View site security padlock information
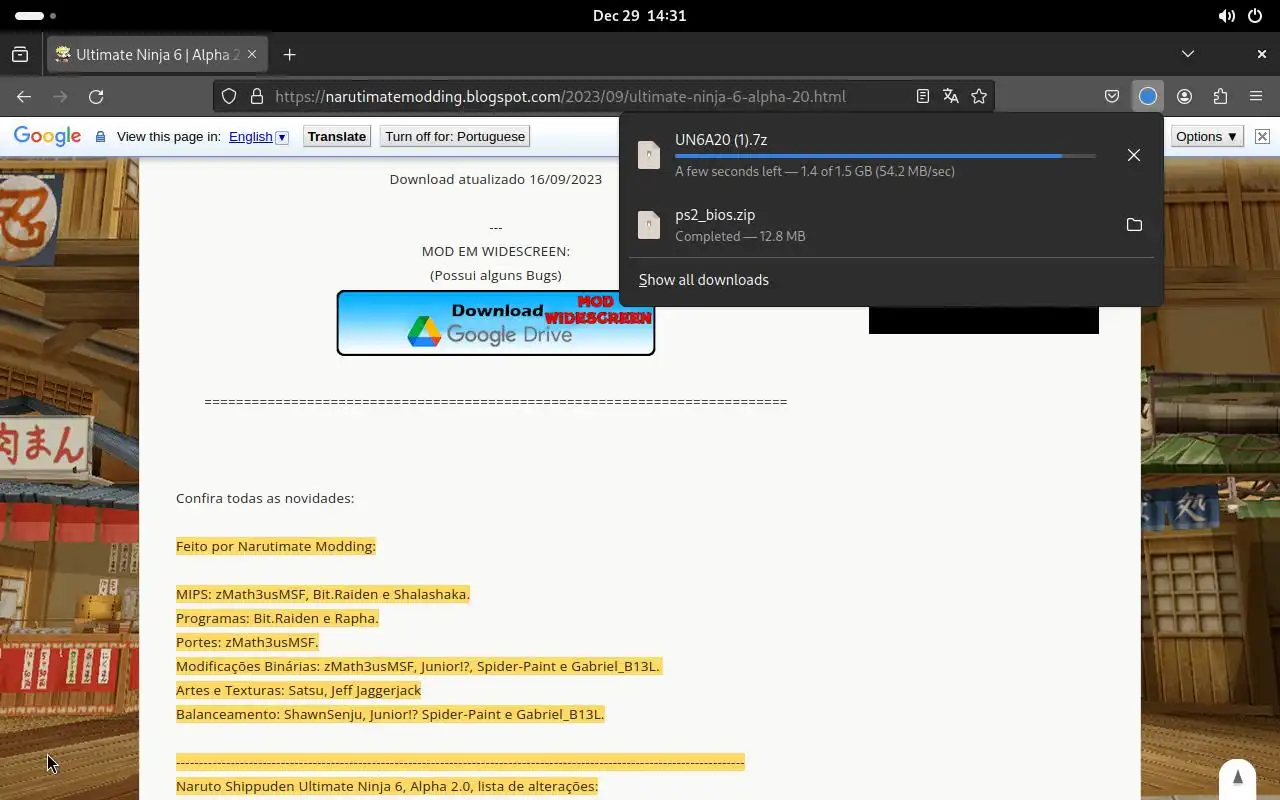Viewport: 1280px width, 800px height. coord(257,96)
